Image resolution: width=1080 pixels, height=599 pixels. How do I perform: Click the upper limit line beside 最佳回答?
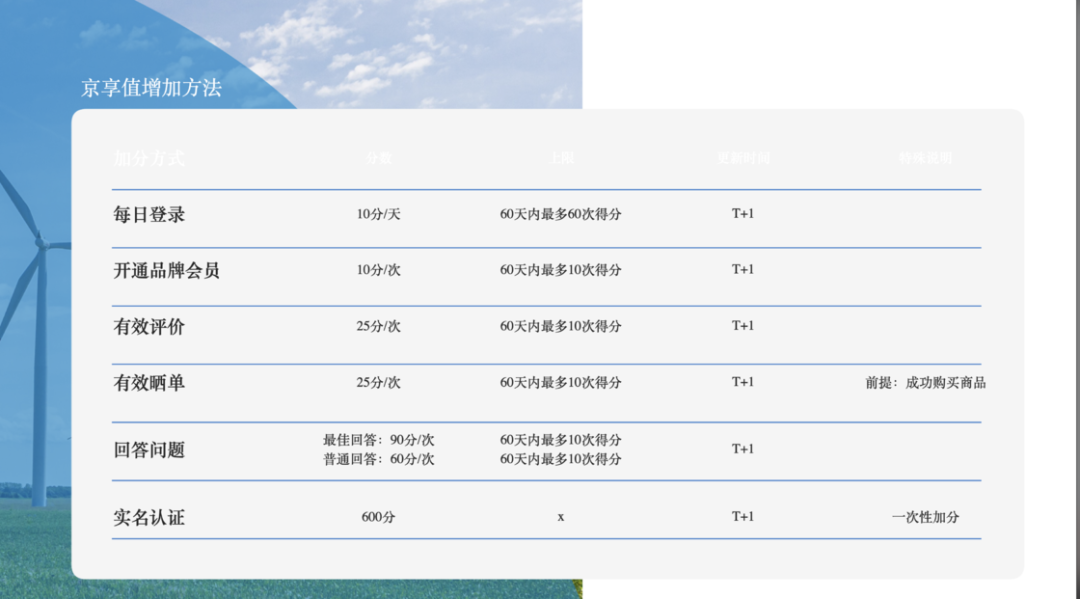pos(561,440)
